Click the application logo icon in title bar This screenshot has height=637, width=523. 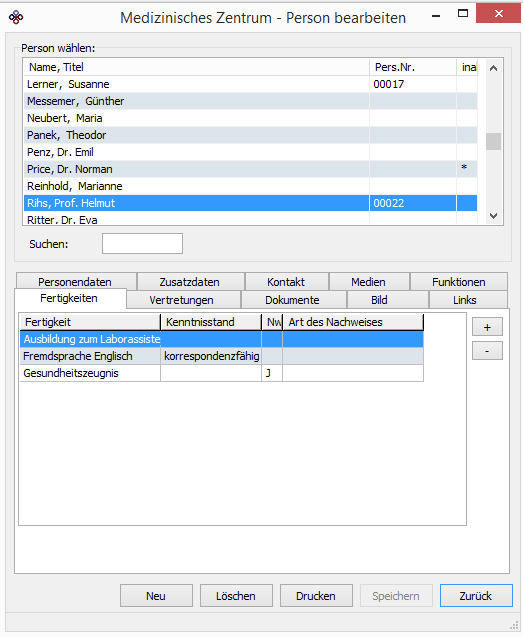point(16,17)
